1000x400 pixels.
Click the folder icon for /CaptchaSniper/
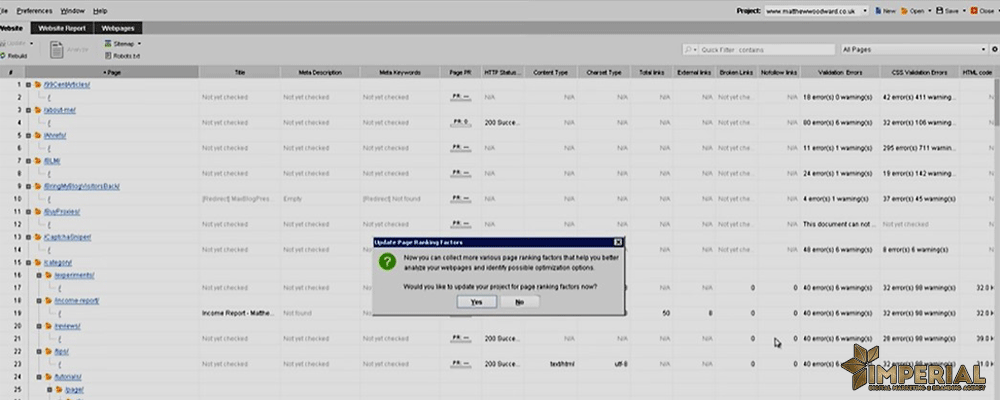[x=38, y=237]
